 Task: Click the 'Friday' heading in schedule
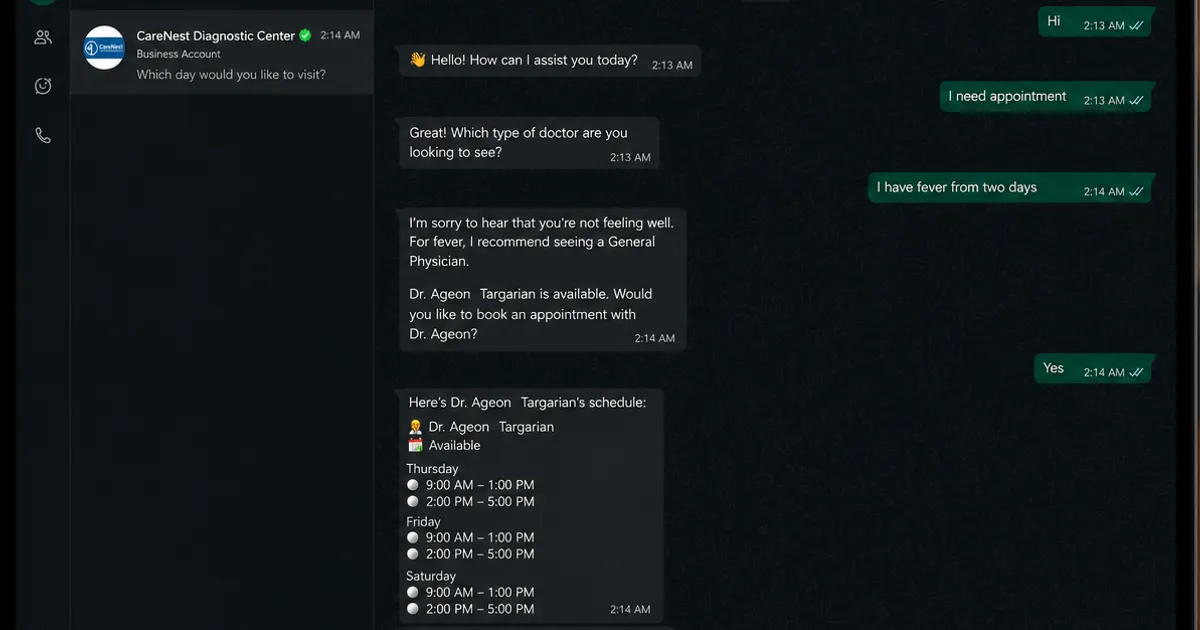[x=423, y=522]
